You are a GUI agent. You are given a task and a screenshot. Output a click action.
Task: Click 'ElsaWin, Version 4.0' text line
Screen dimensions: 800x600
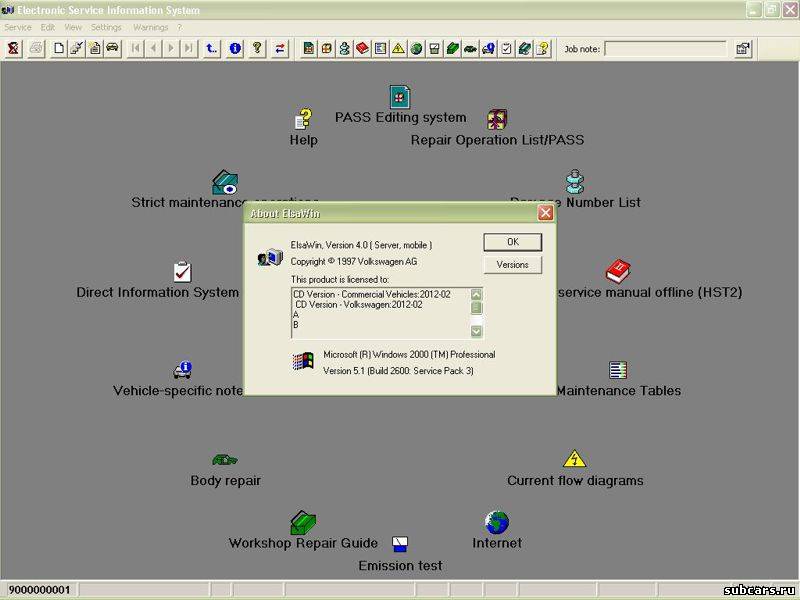coord(361,245)
